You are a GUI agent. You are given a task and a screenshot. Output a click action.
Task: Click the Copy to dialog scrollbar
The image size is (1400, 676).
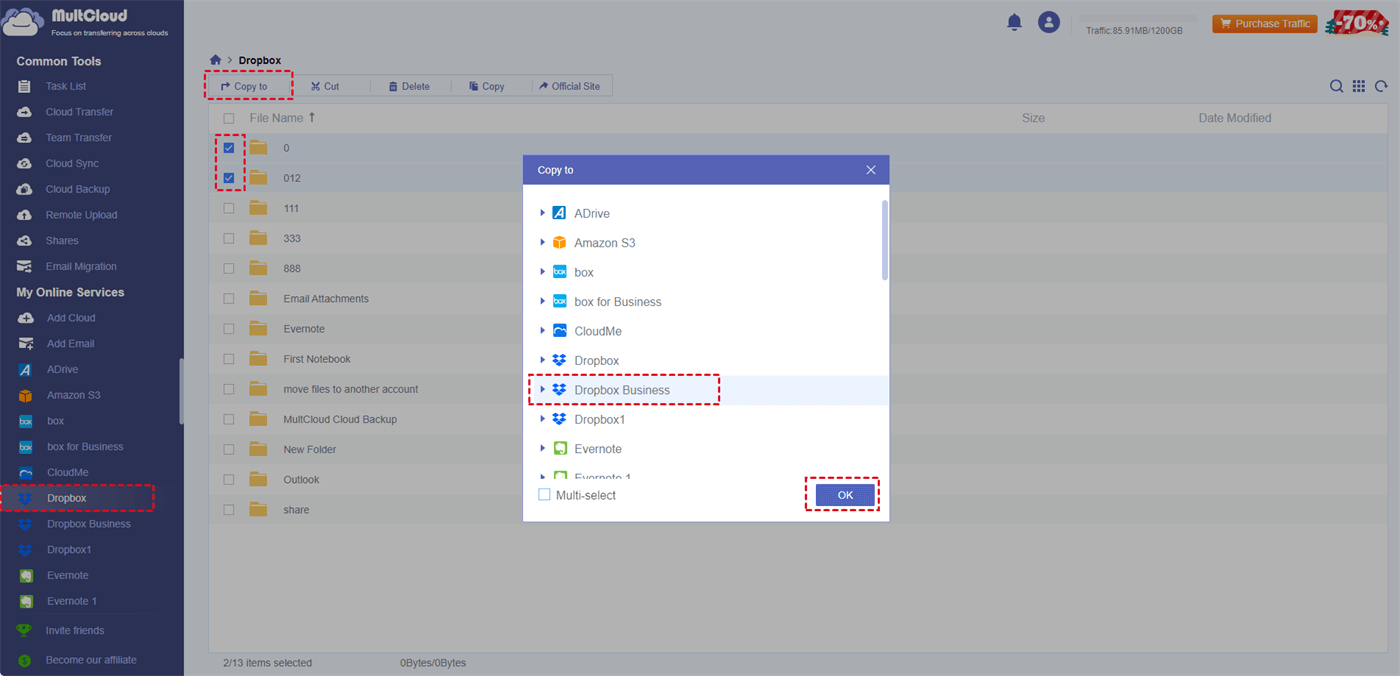(884, 240)
